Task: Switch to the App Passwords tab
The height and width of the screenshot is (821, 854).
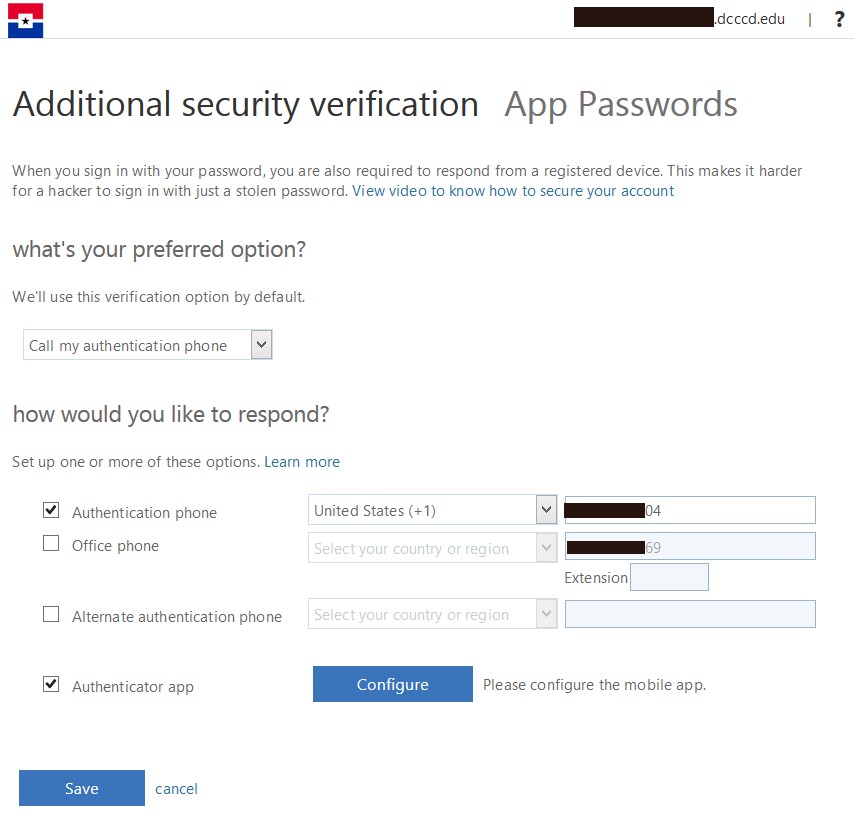Action: (x=620, y=104)
